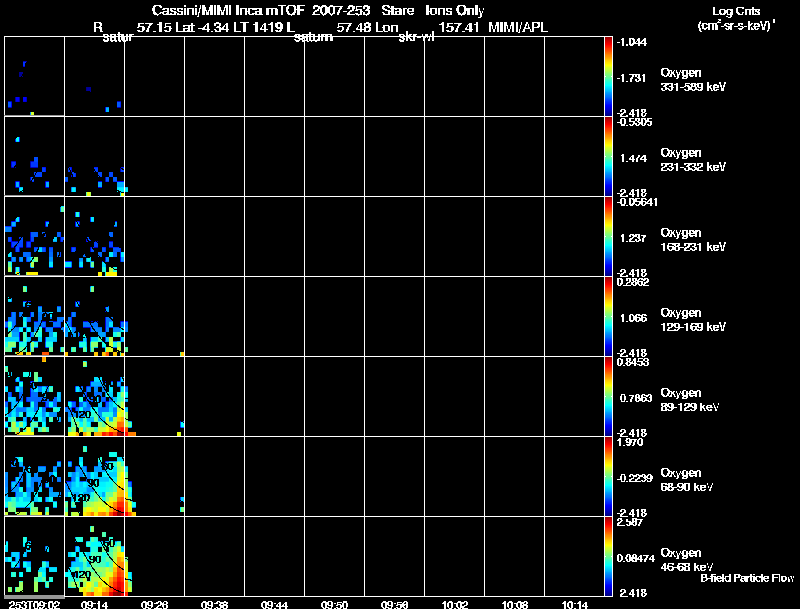800x609 pixels.
Task: Click the 09:14 panel in 129-169 keV row
Action: tap(94, 316)
